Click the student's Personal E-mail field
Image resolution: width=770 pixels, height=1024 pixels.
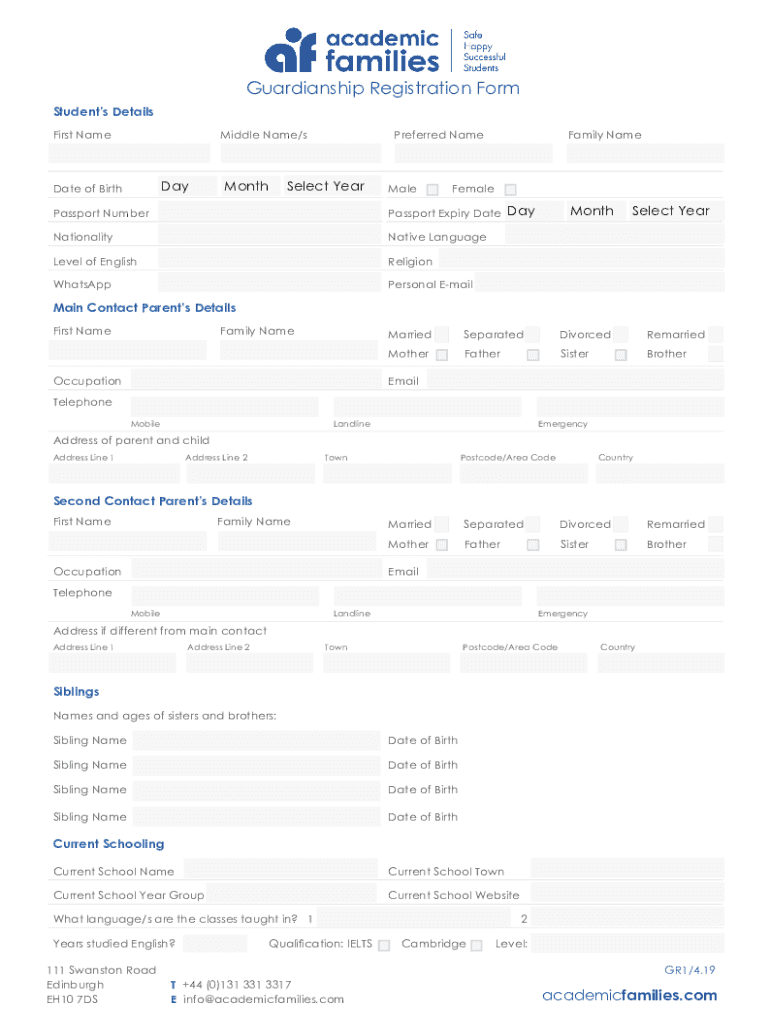click(x=599, y=285)
